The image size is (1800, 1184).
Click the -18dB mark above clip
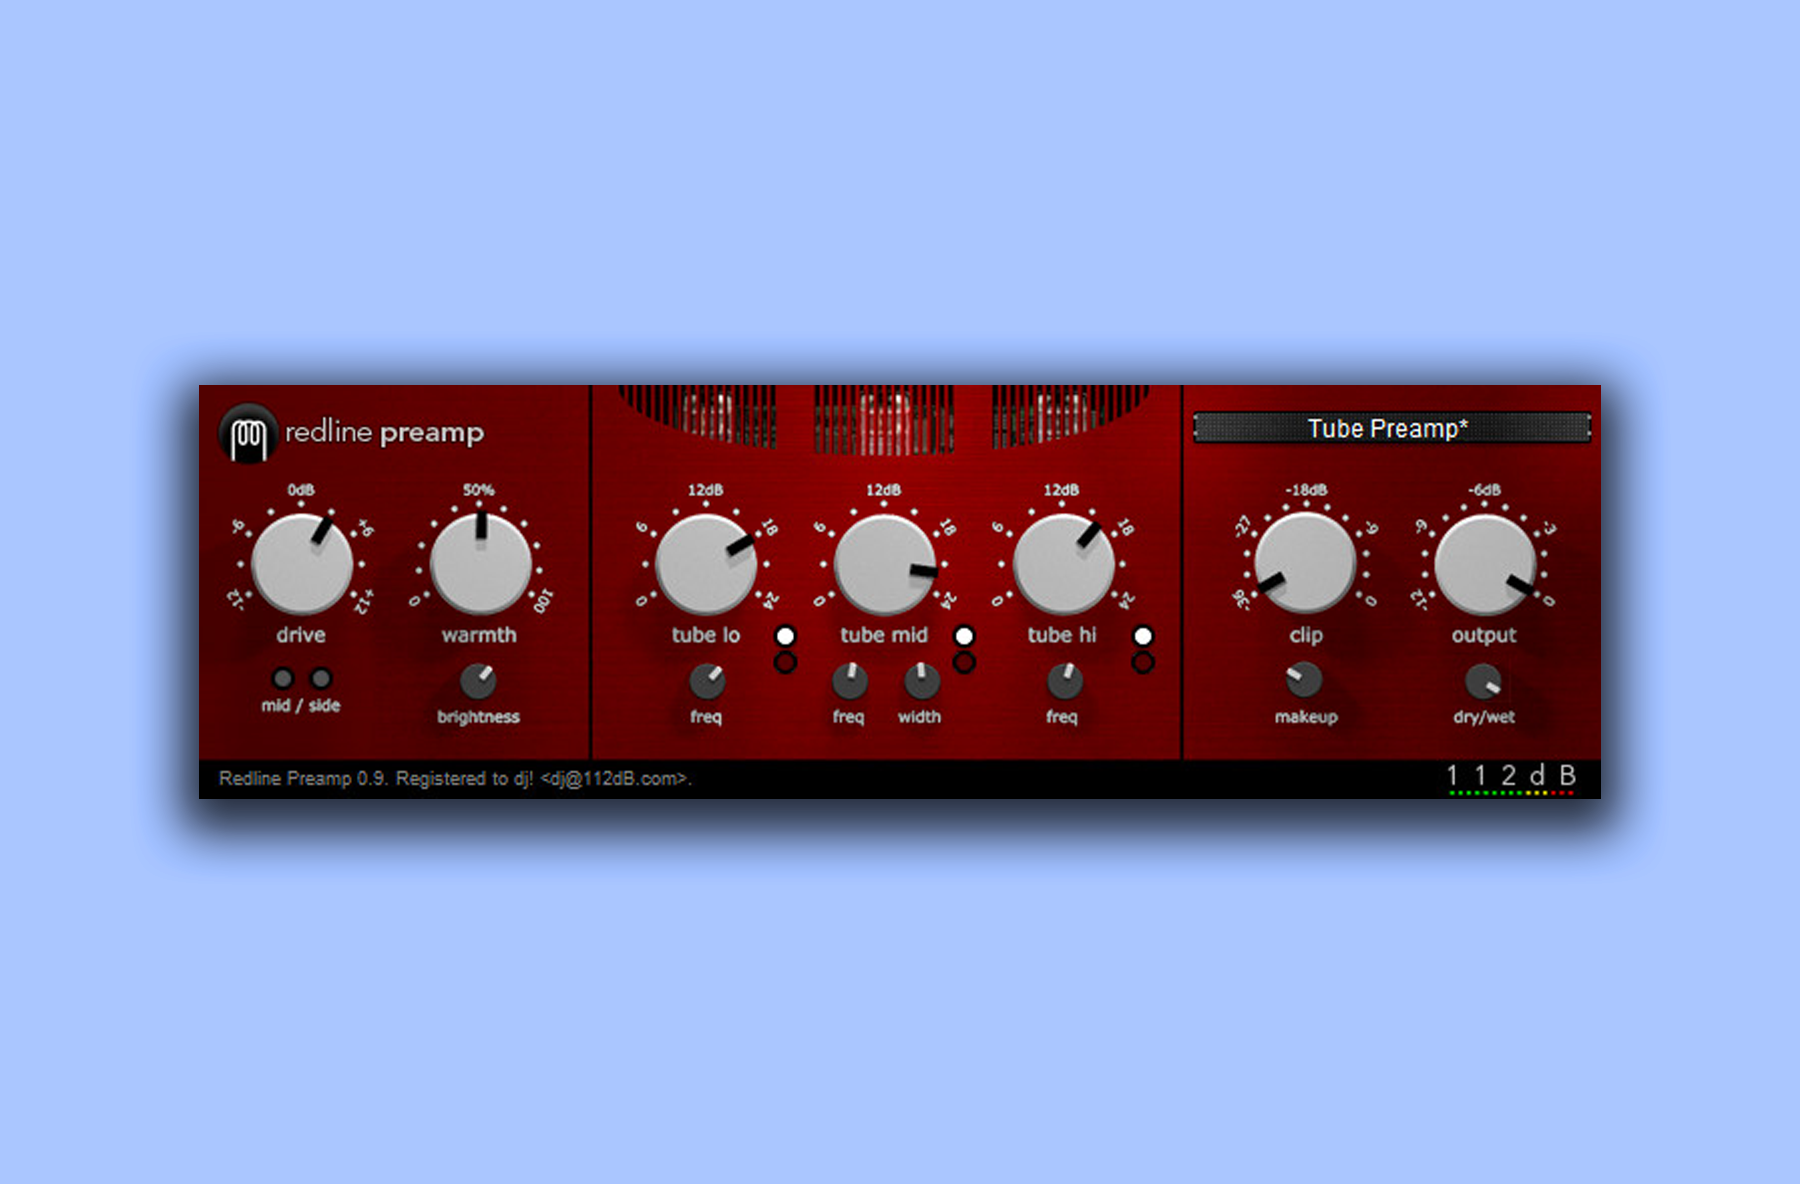[1306, 490]
